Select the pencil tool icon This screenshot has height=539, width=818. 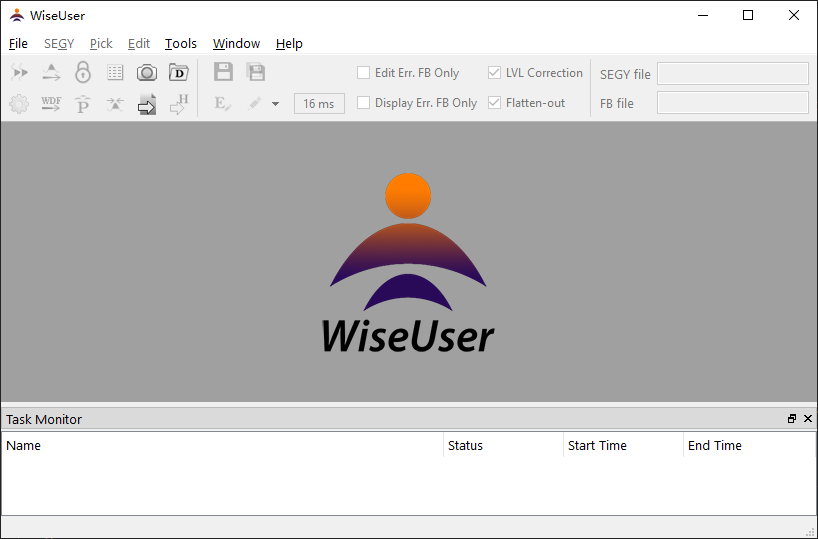(x=255, y=103)
